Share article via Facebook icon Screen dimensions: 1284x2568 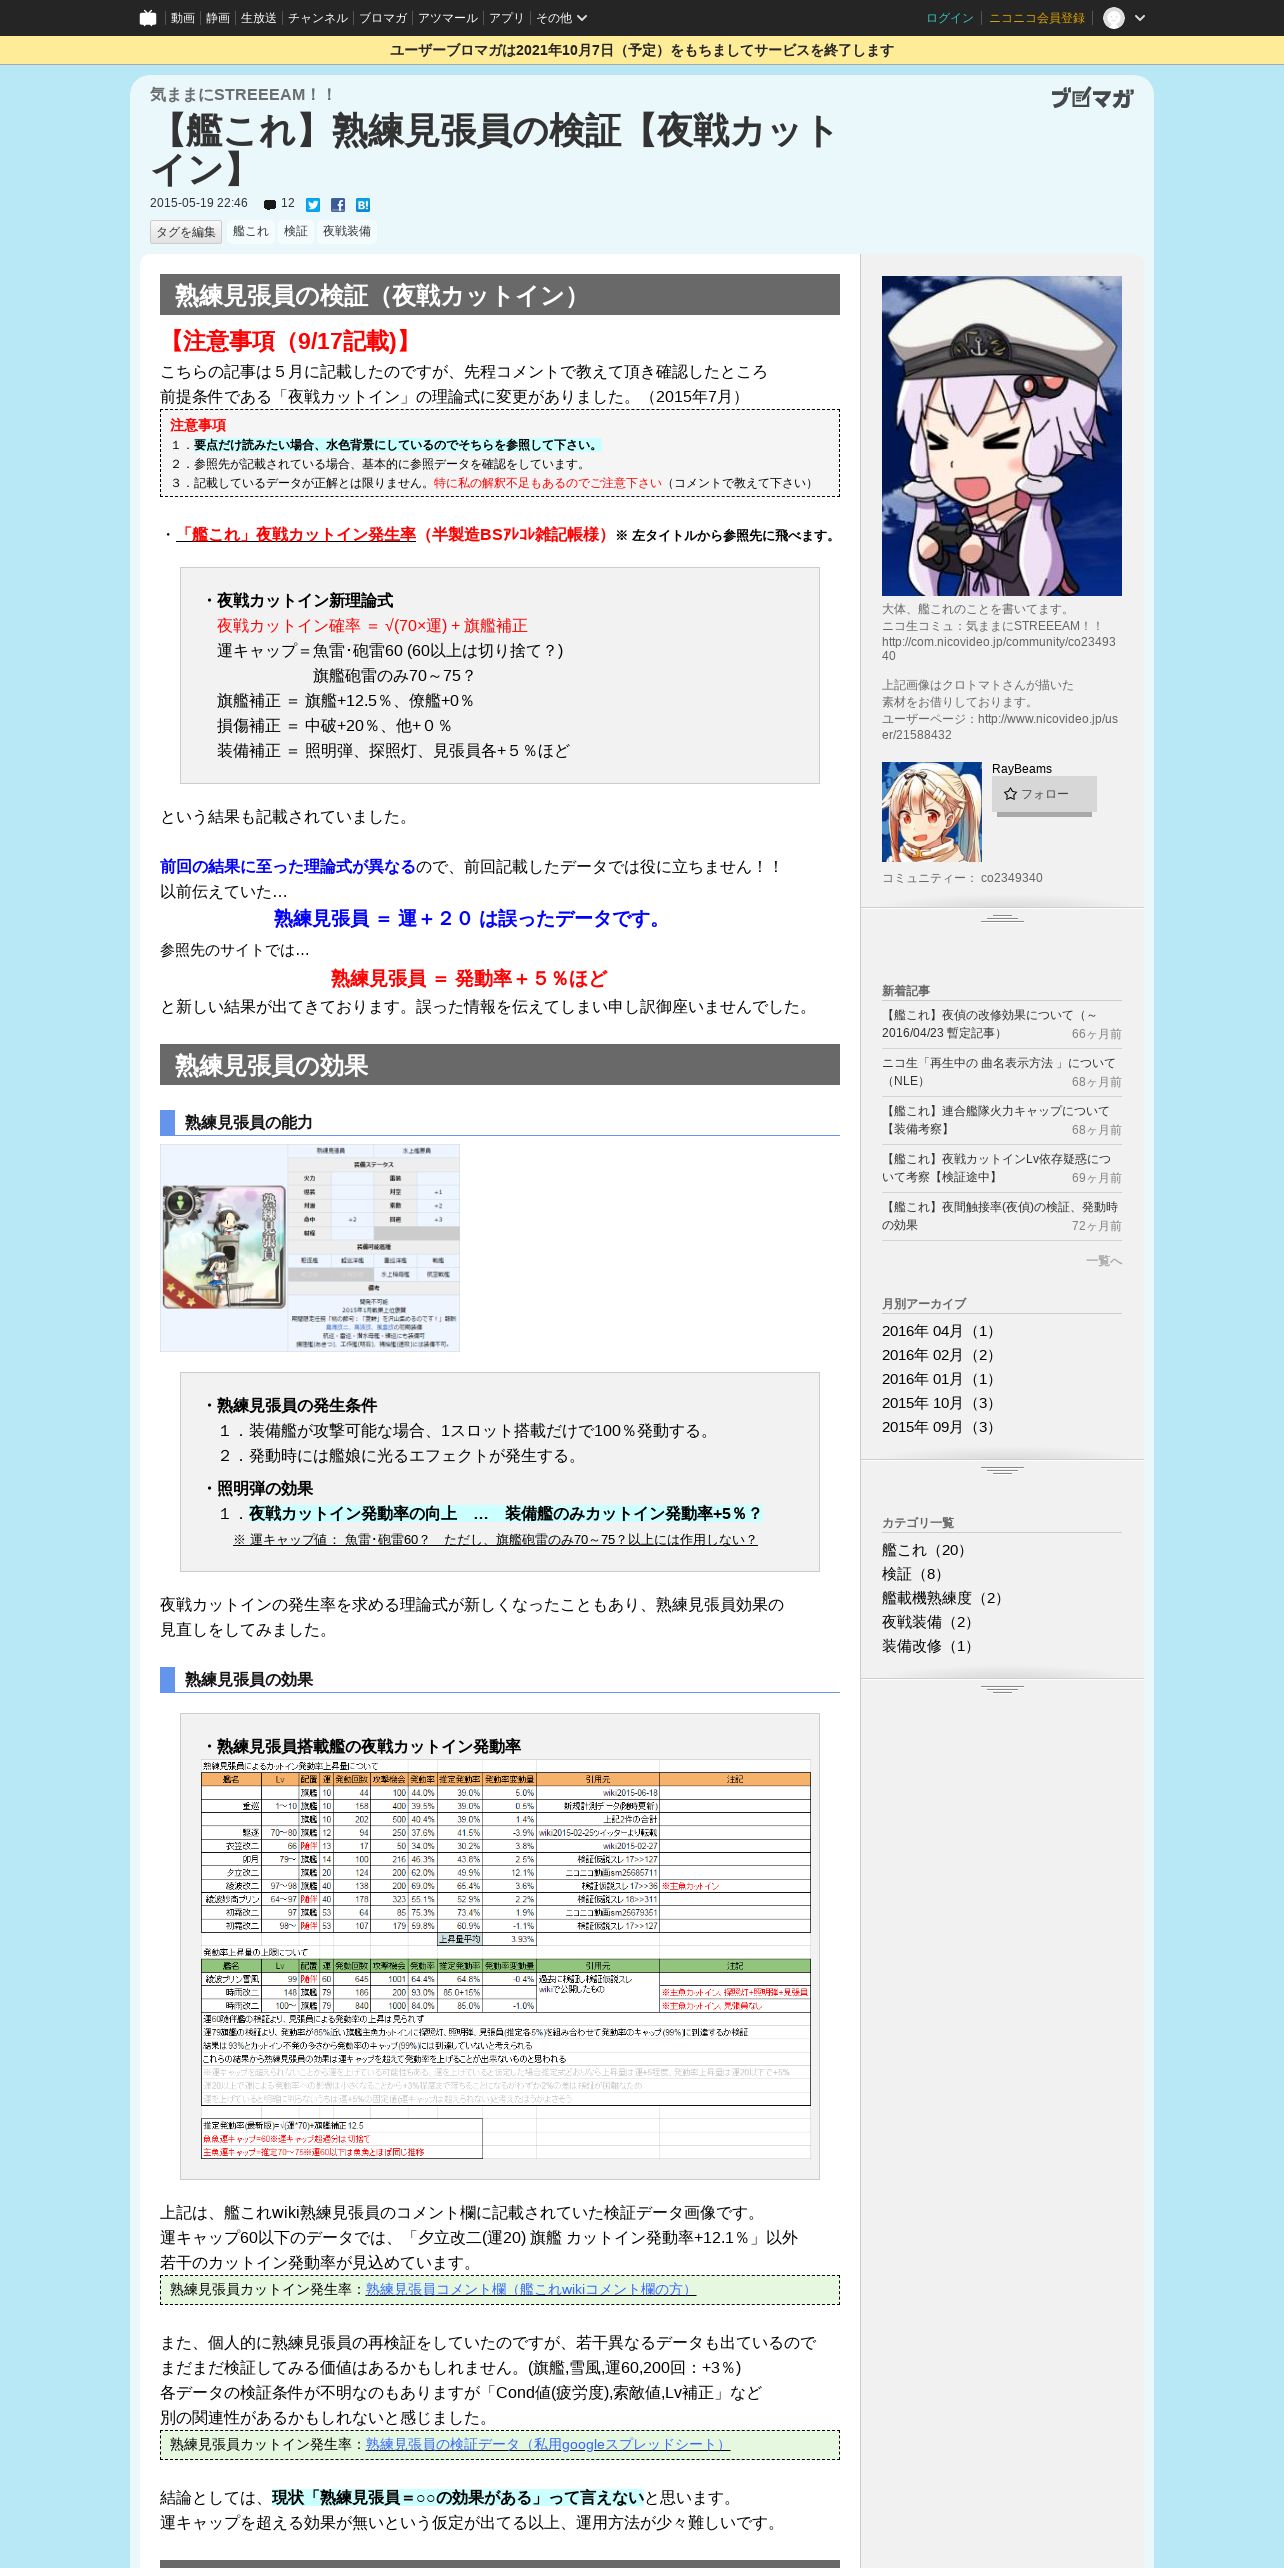tap(338, 204)
